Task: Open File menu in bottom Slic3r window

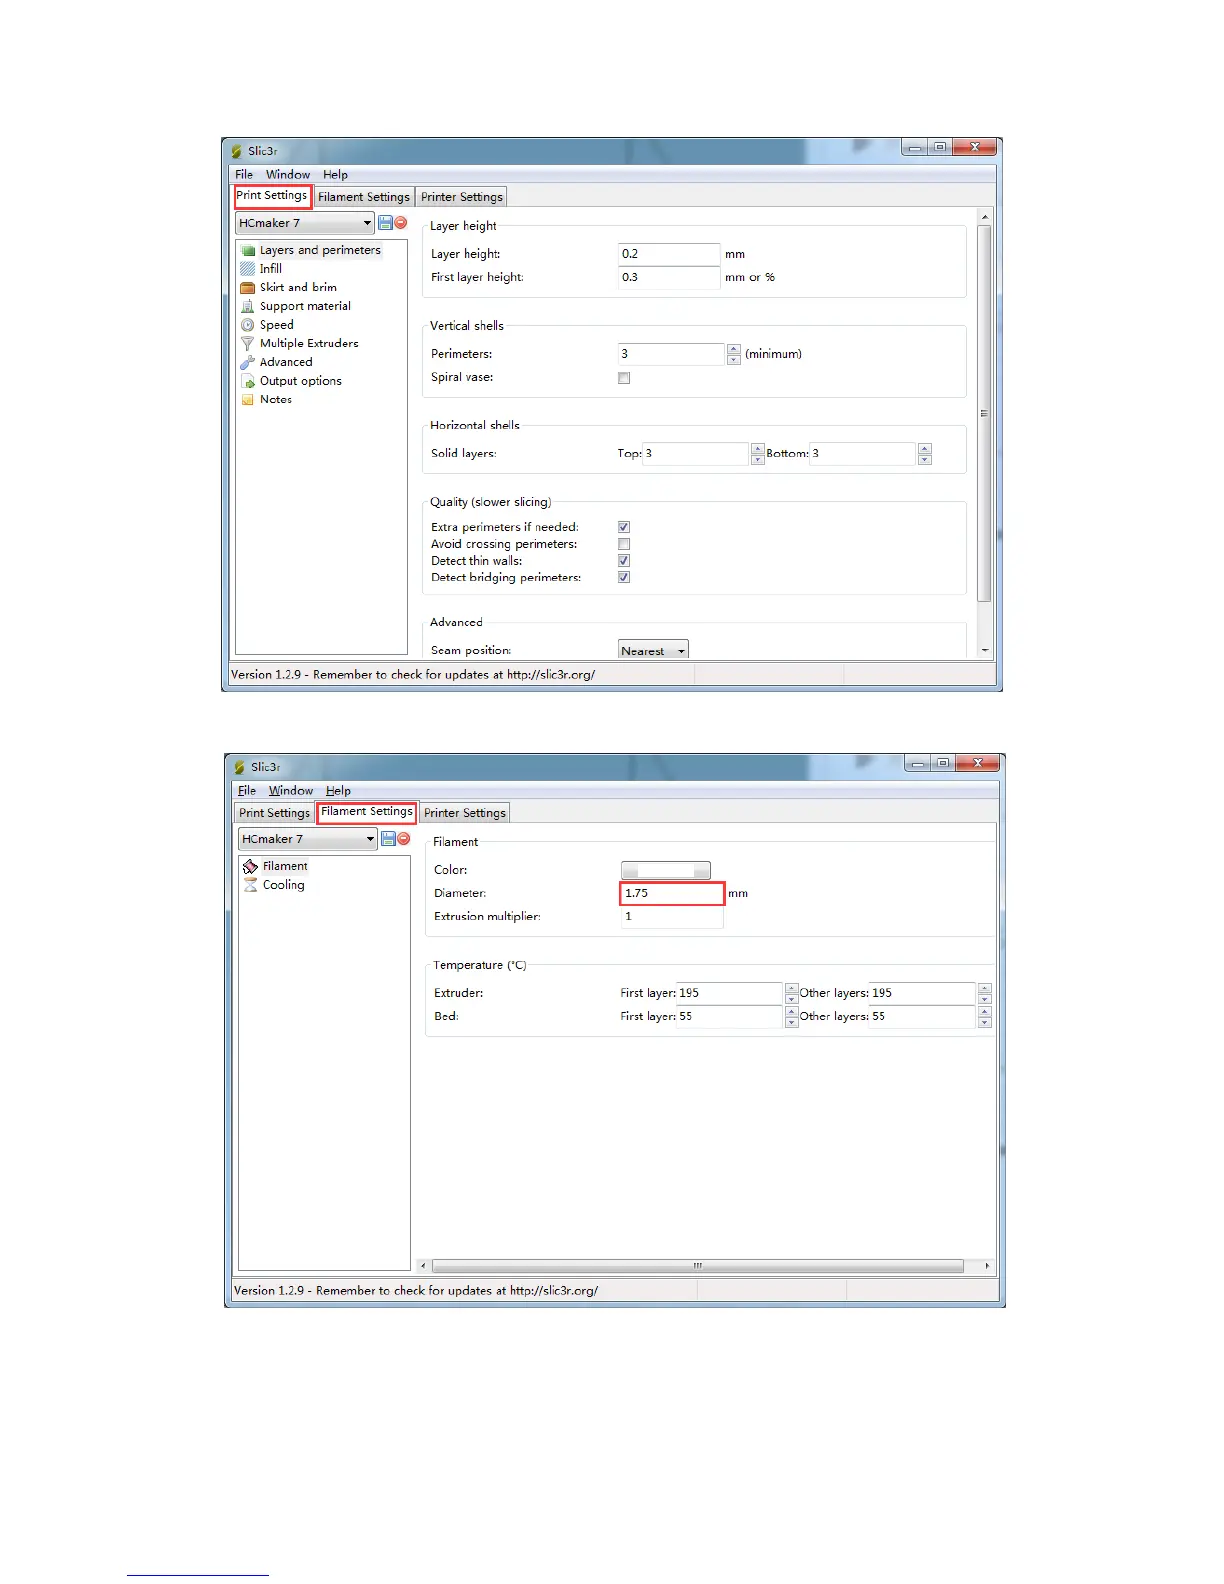Action: (247, 790)
